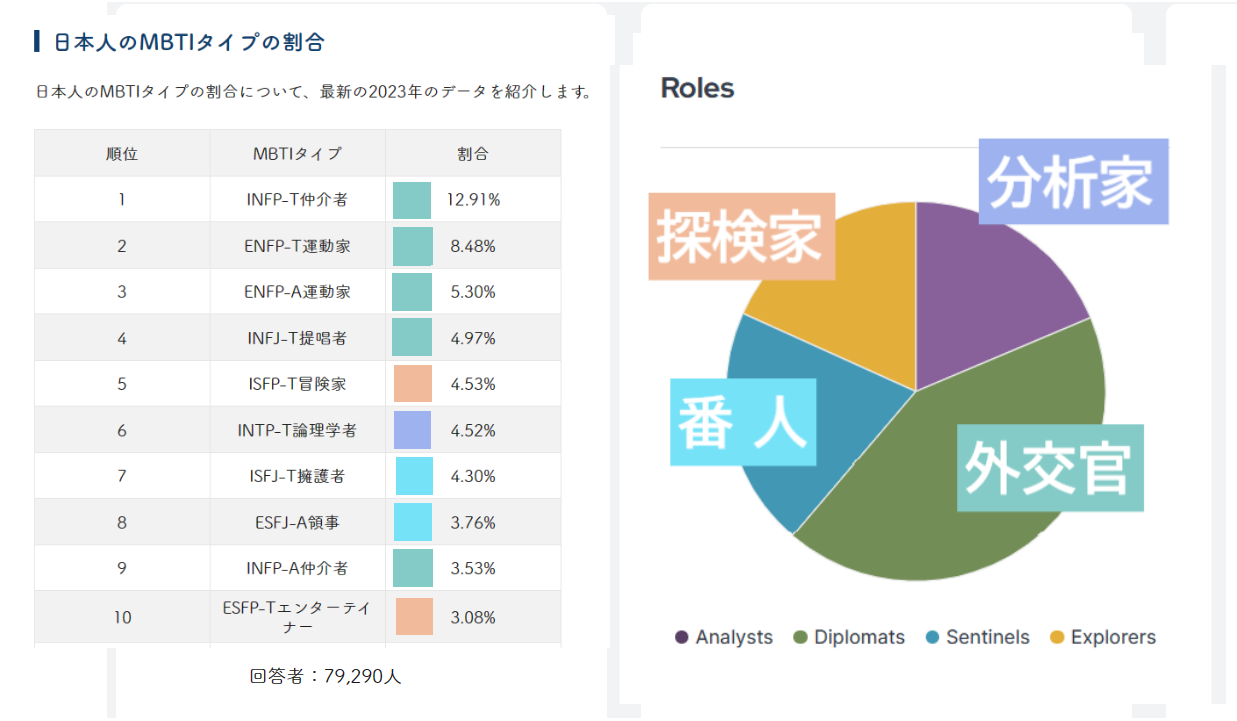Click the 探検家 label box
Image resolution: width=1237 pixels, height=721 pixels.
click(x=741, y=236)
